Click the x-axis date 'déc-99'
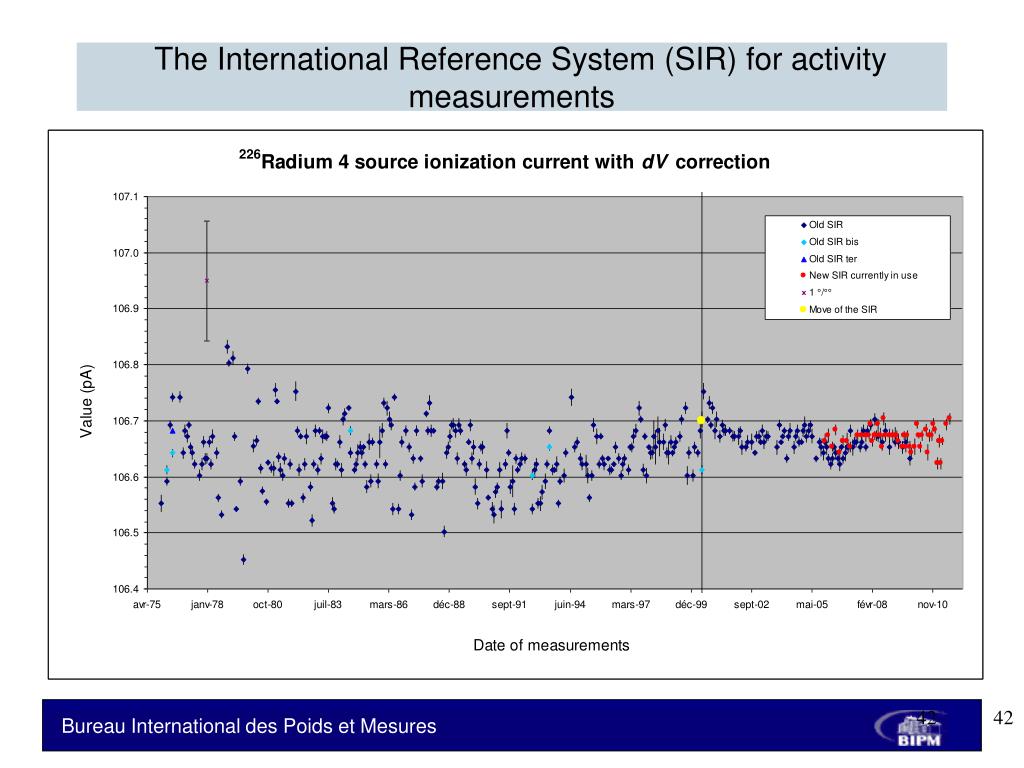 pos(691,605)
